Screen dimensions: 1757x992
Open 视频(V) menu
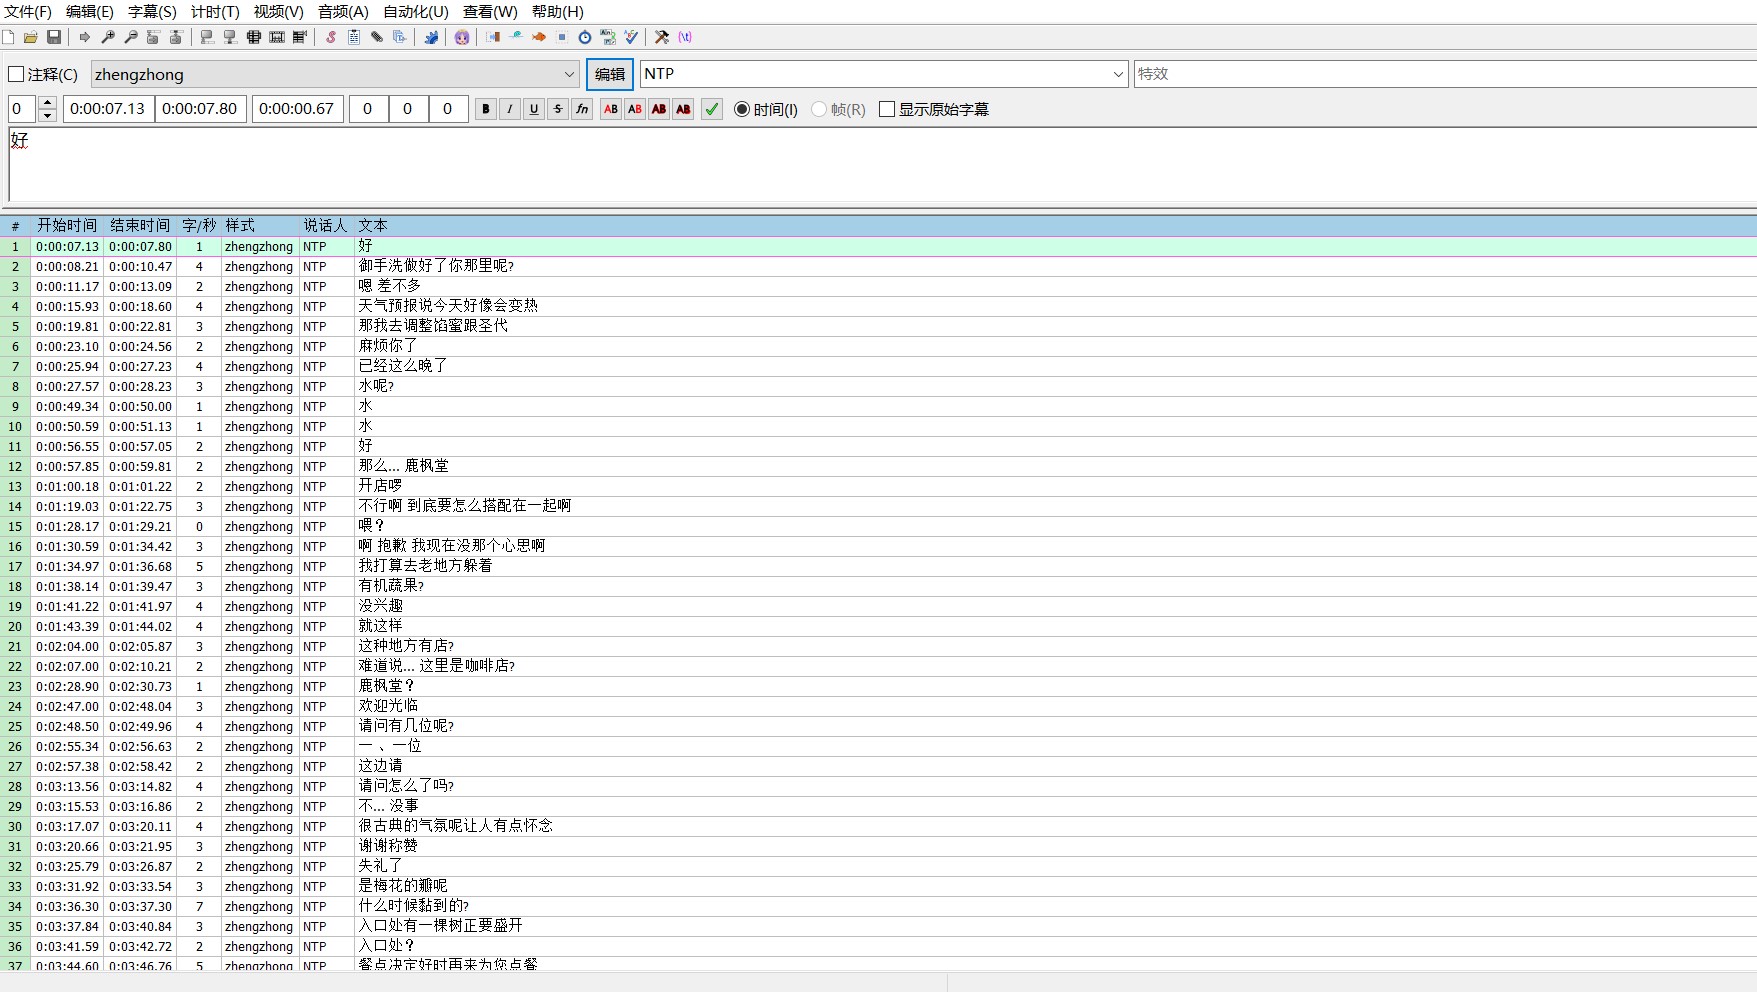[x=278, y=12]
